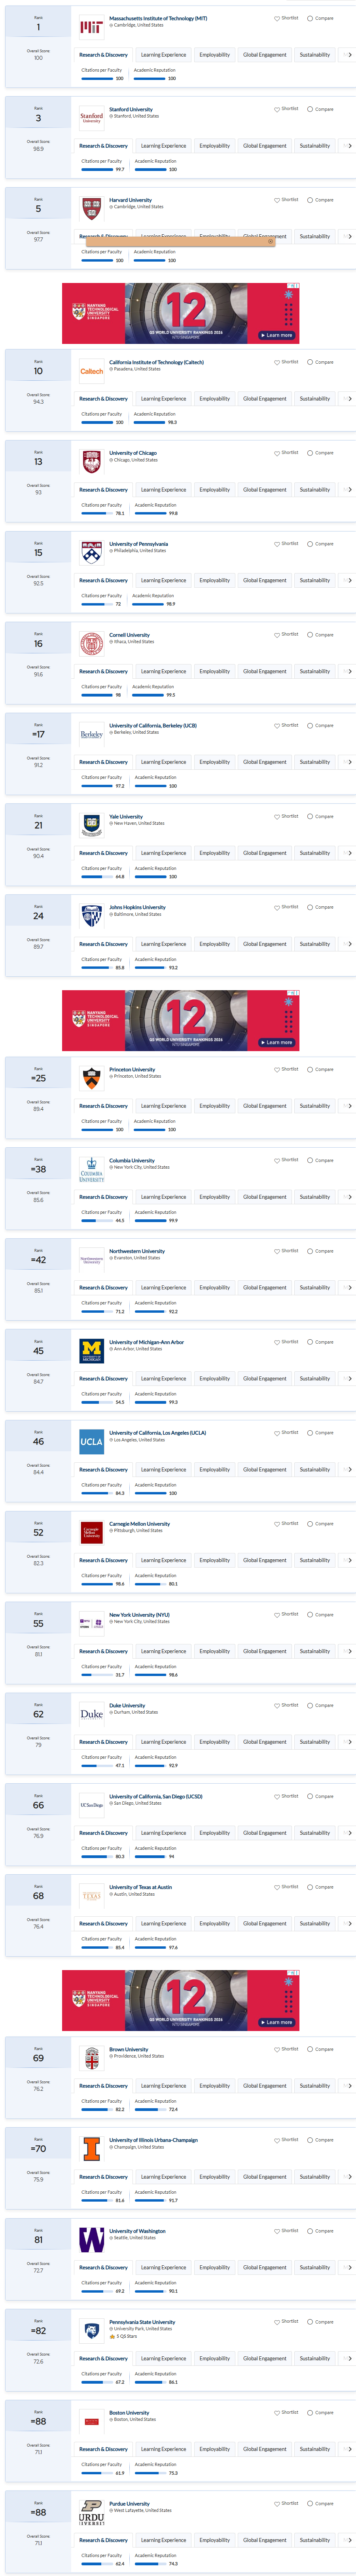This screenshot has height=2576, width=356.
Task: Open Employability tab for Stanford University
Action: [214, 146]
